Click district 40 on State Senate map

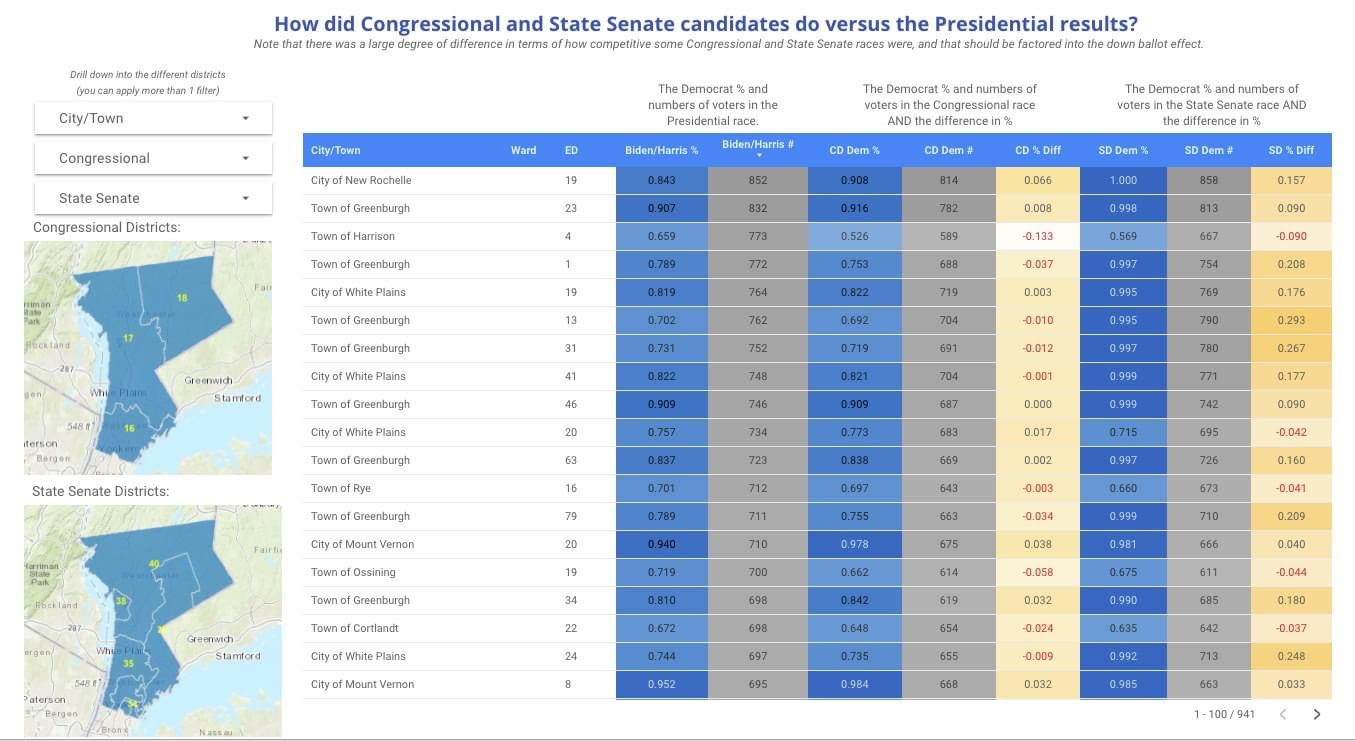click(x=153, y=564)
